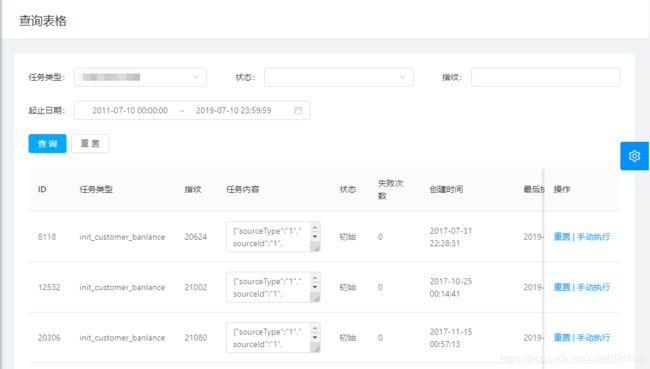Grab resize handle of row 12532 textarea
Screen dimensions: 650x369
(315, 298)
